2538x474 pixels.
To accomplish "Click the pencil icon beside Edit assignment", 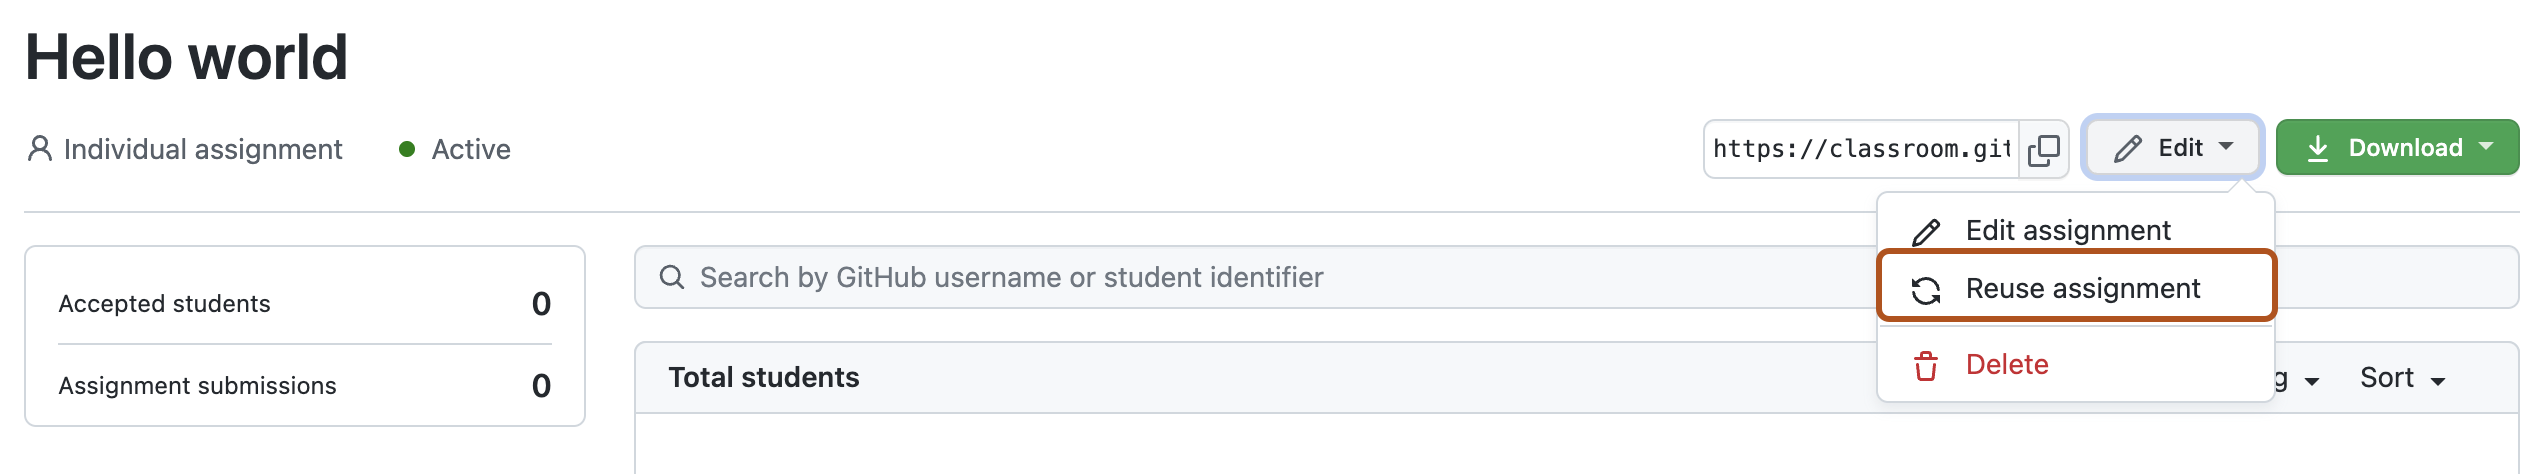I will (1926, 232).
